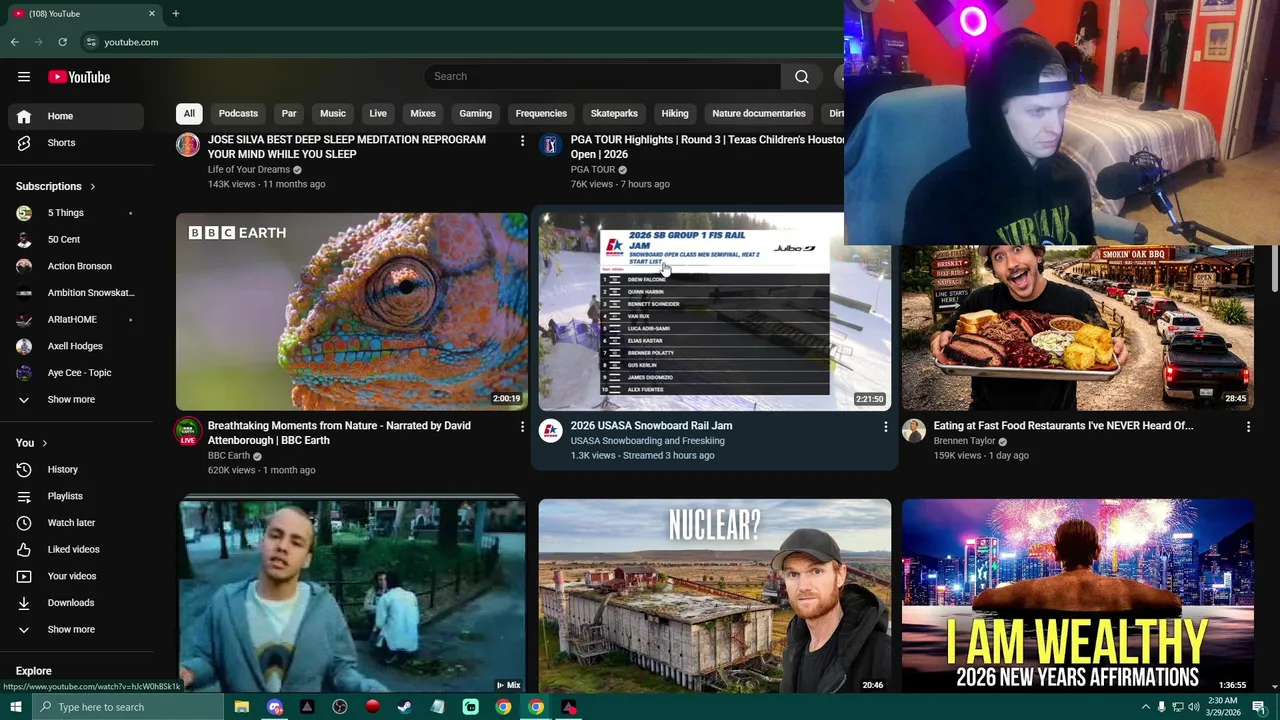Select the Gaming filter chip
Screen dimensions: 1280x720
point(476,113)
